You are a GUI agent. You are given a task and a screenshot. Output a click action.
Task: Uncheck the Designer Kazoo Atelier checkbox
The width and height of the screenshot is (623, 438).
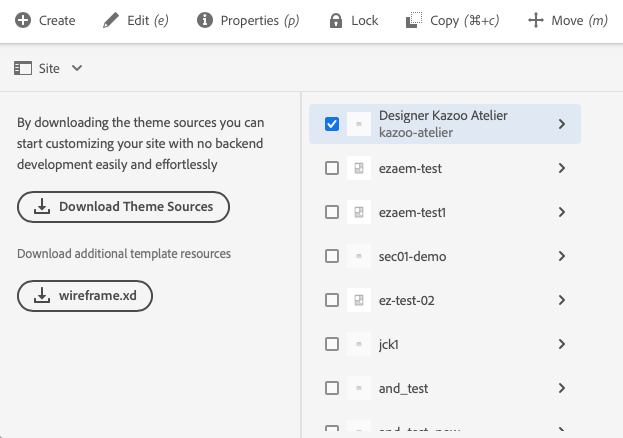332,124
